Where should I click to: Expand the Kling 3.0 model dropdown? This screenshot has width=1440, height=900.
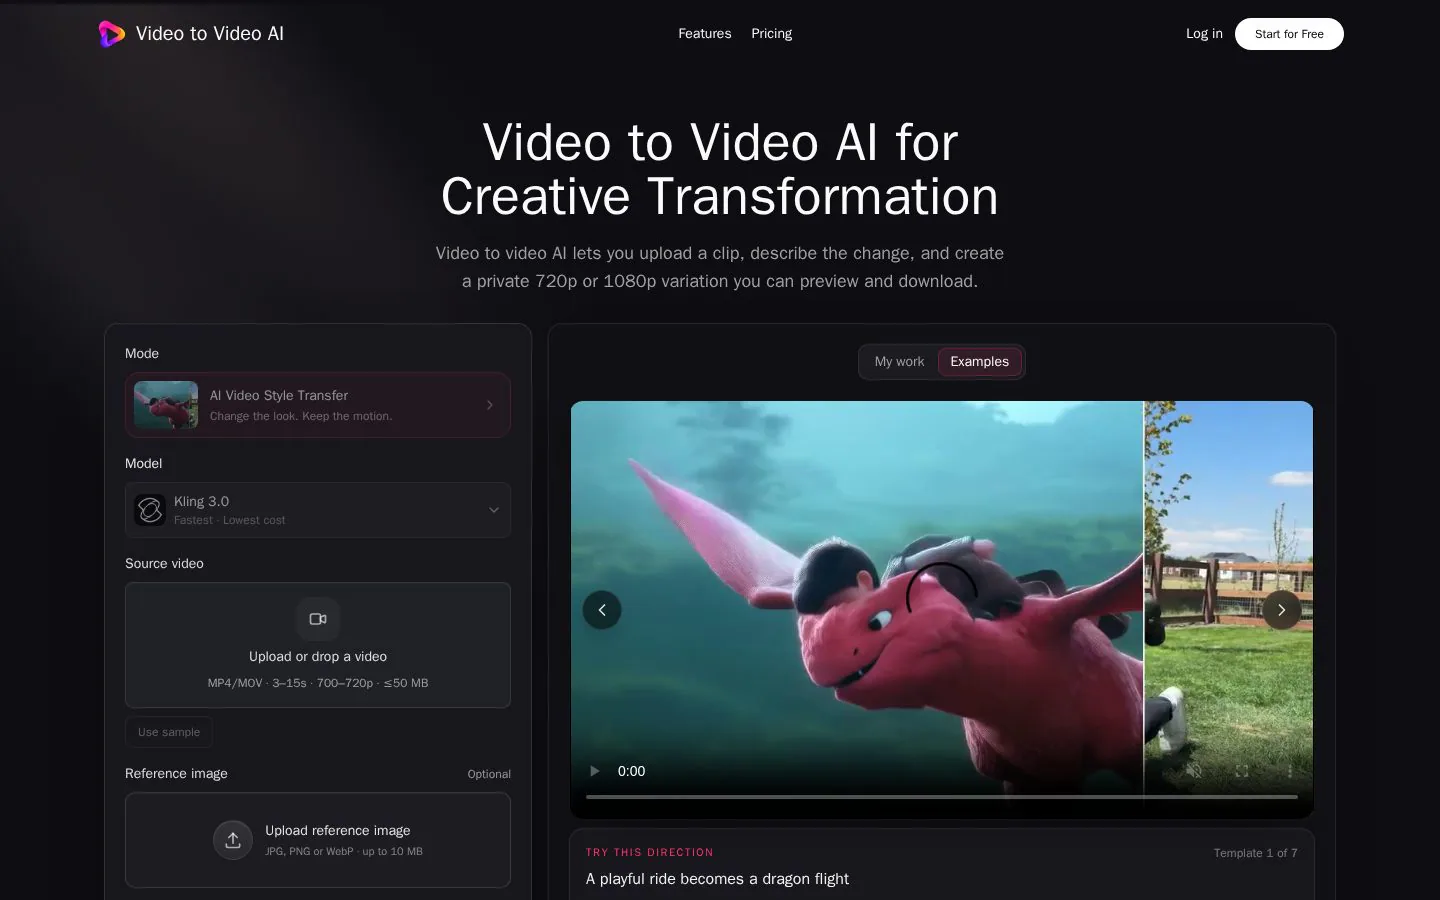point(318,510)
